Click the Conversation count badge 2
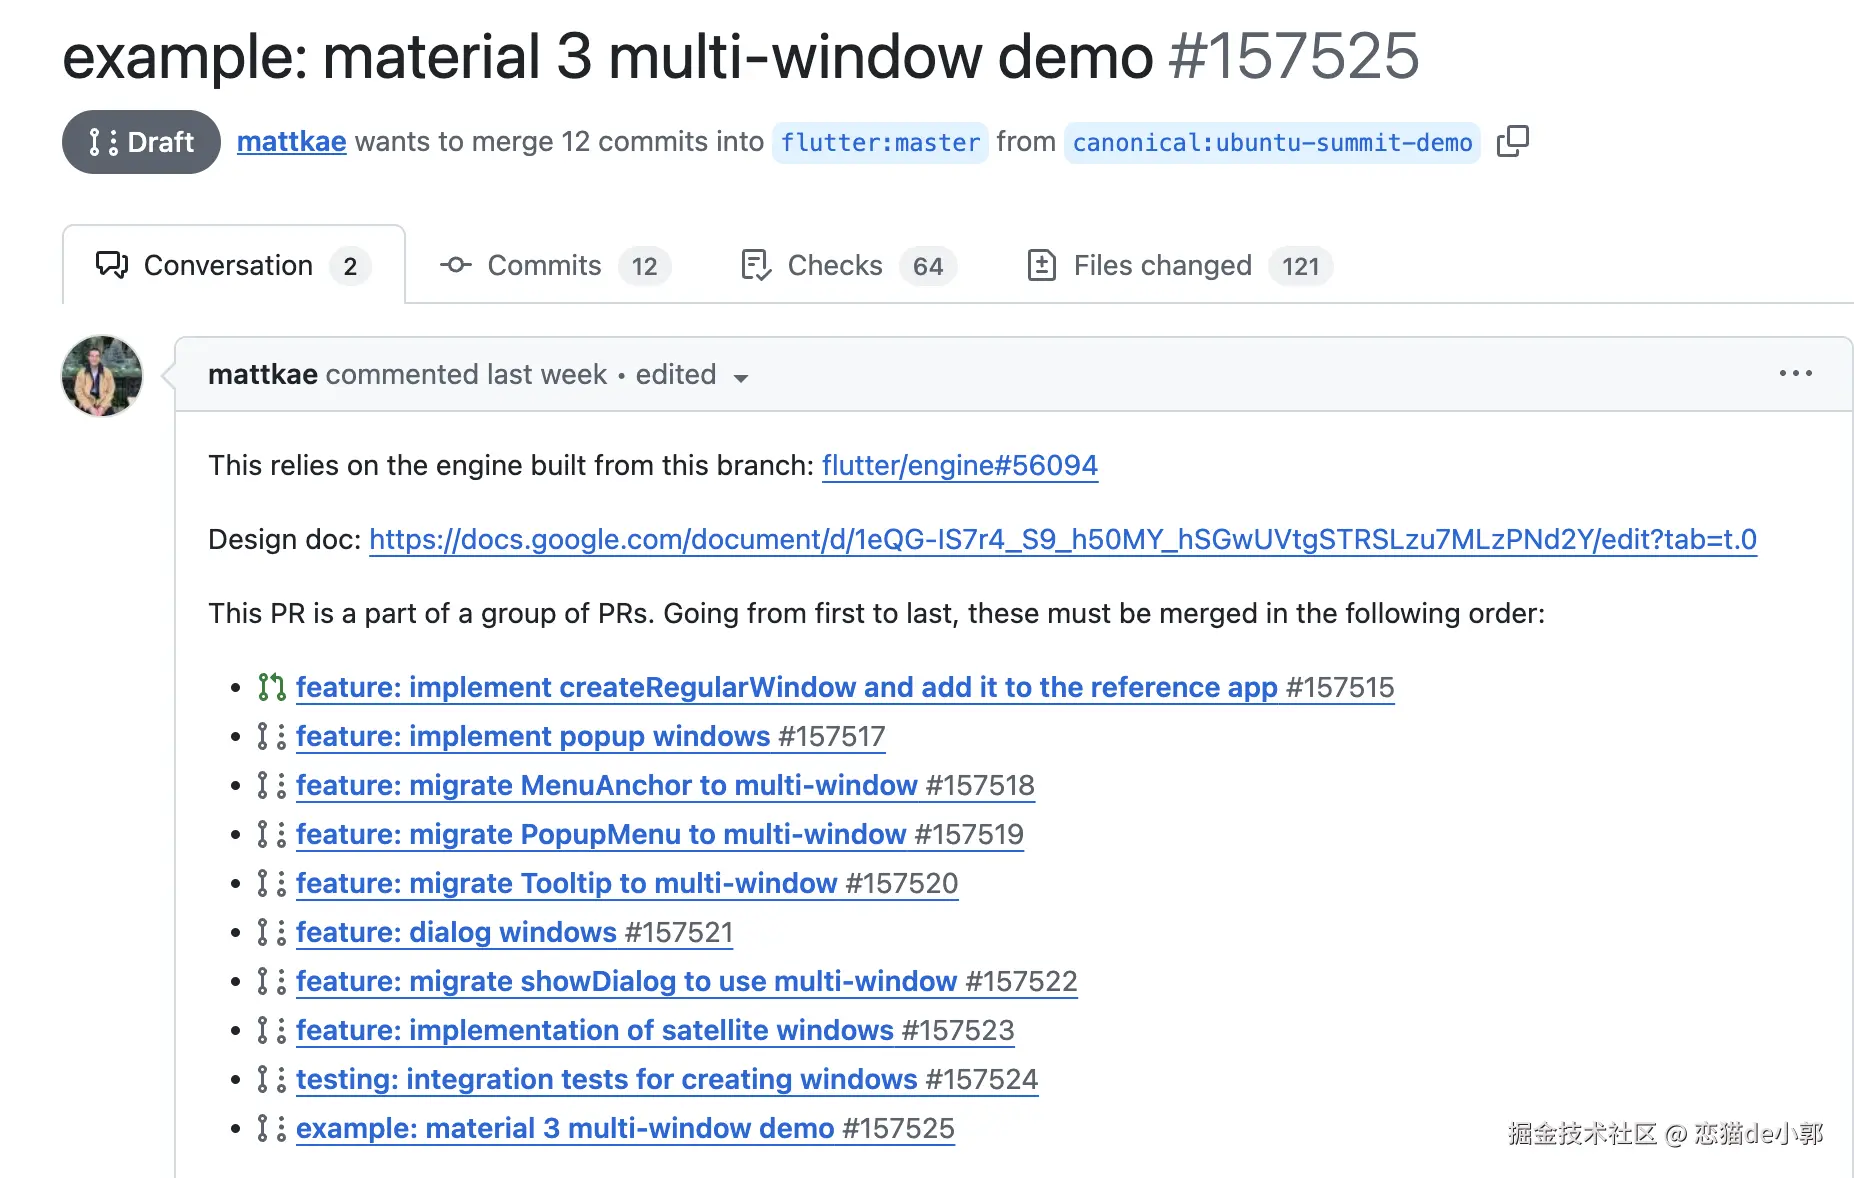 [x=350, y=266]
